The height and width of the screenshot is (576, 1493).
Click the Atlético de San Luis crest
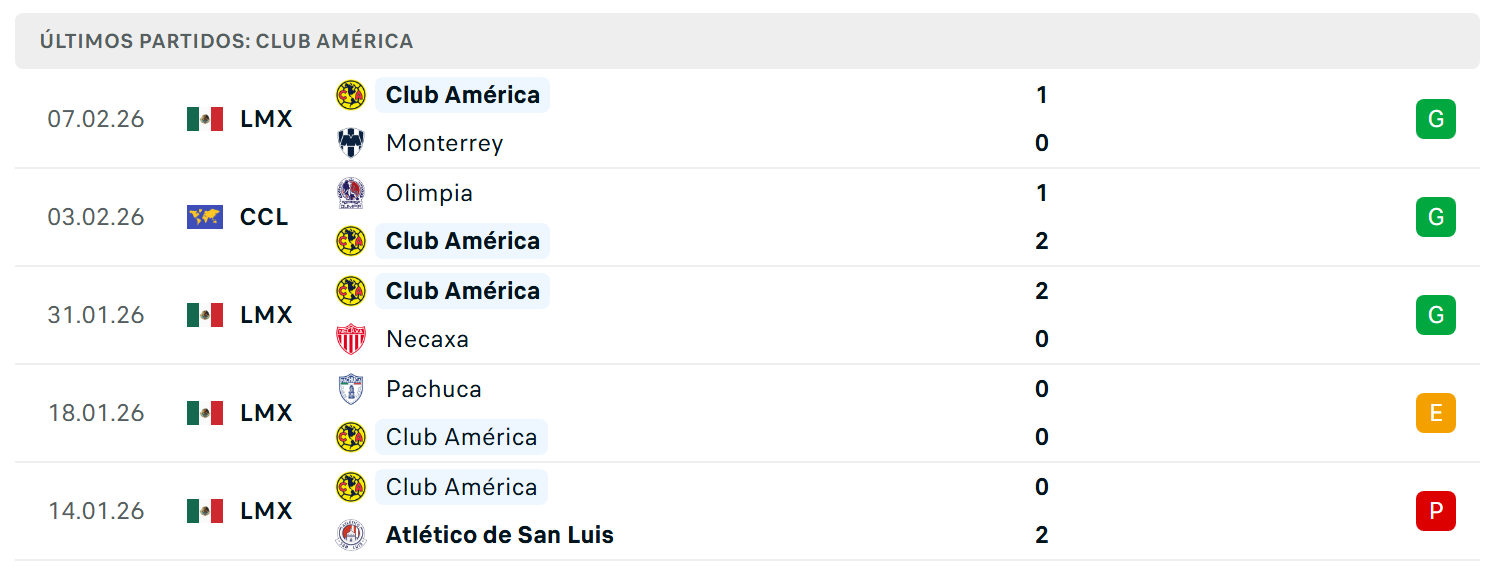click(351, 535)
